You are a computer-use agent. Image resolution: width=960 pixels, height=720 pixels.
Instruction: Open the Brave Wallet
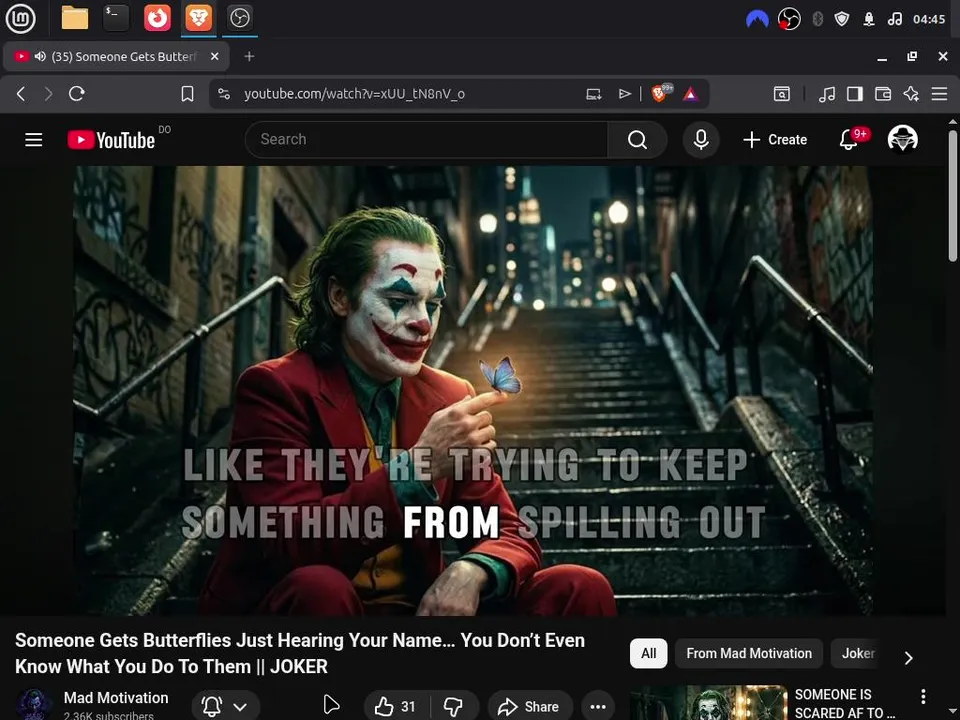point(883,94)
